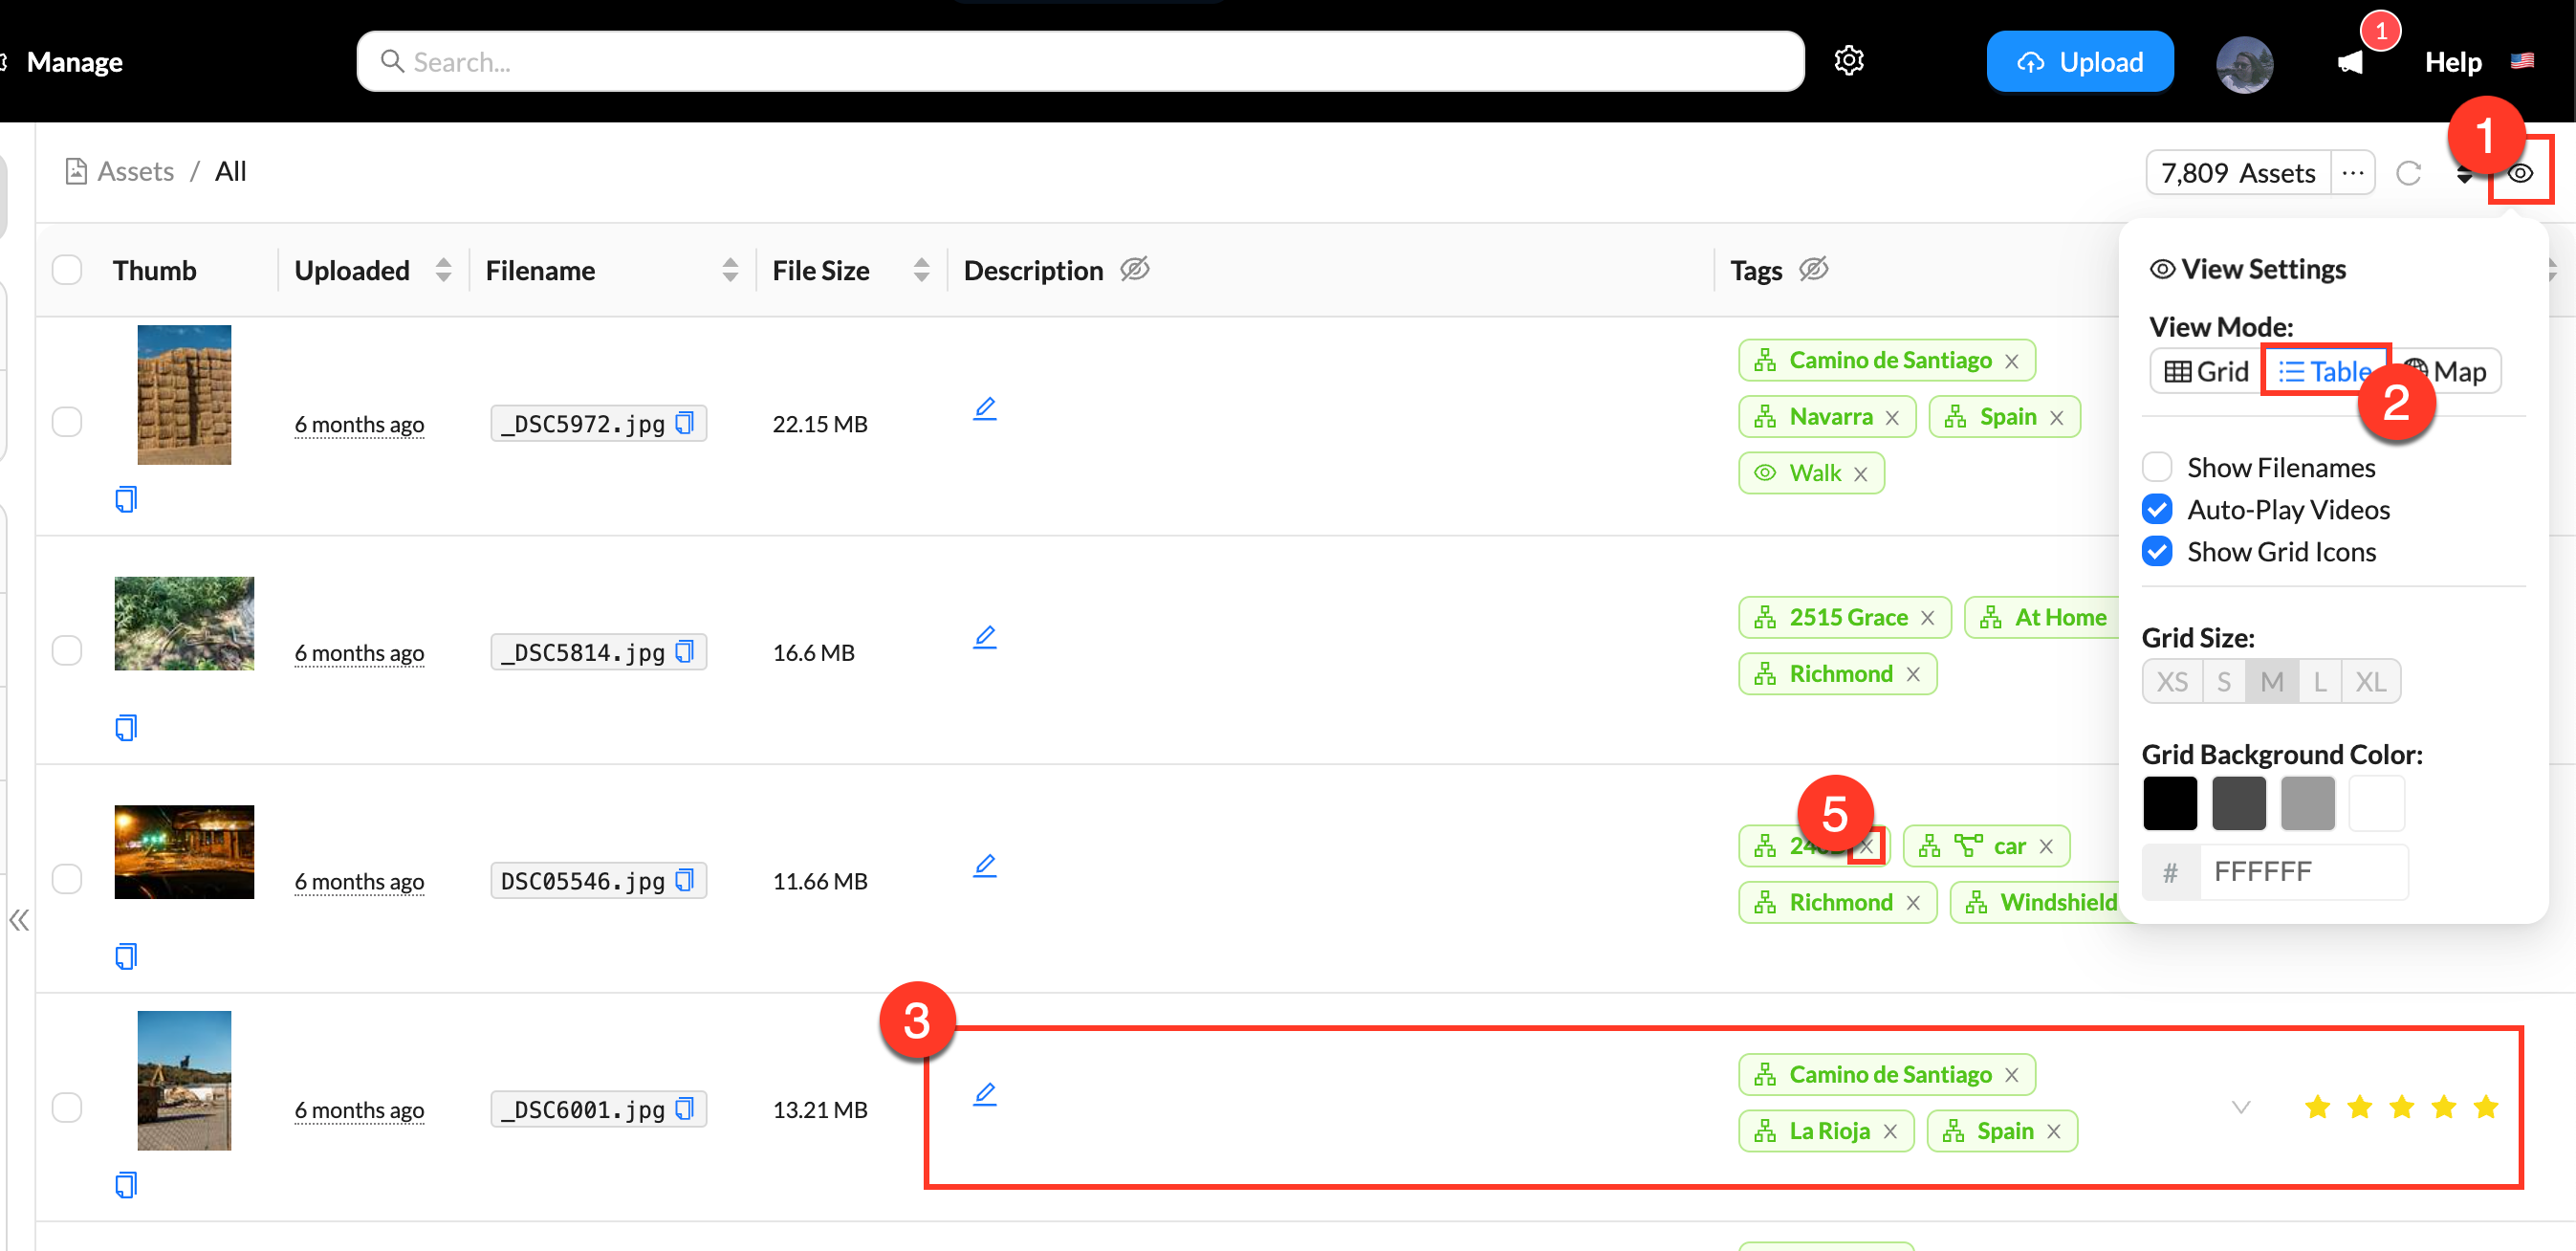Click the blue Upload button
The width and height of the screenshot is (2576, 1251).
[2079, 62]
